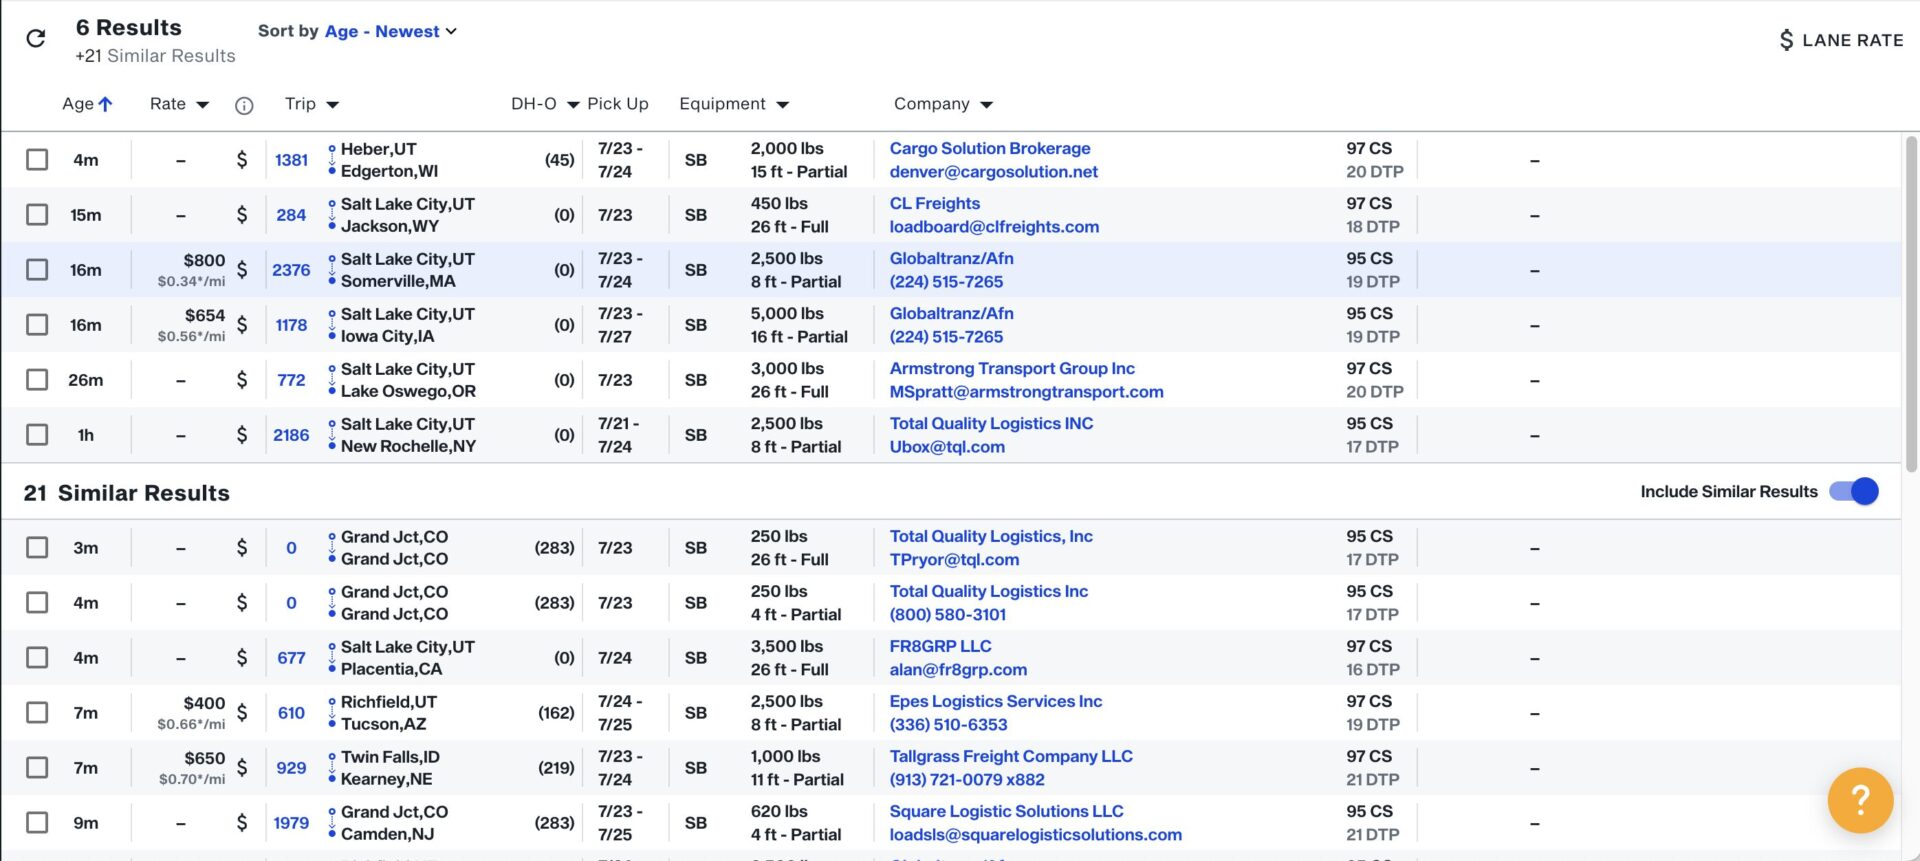This screenshot has width=1920, height=861.
Task: Open Cargo Solution Brokerage company link
Action: click(989, 148)
